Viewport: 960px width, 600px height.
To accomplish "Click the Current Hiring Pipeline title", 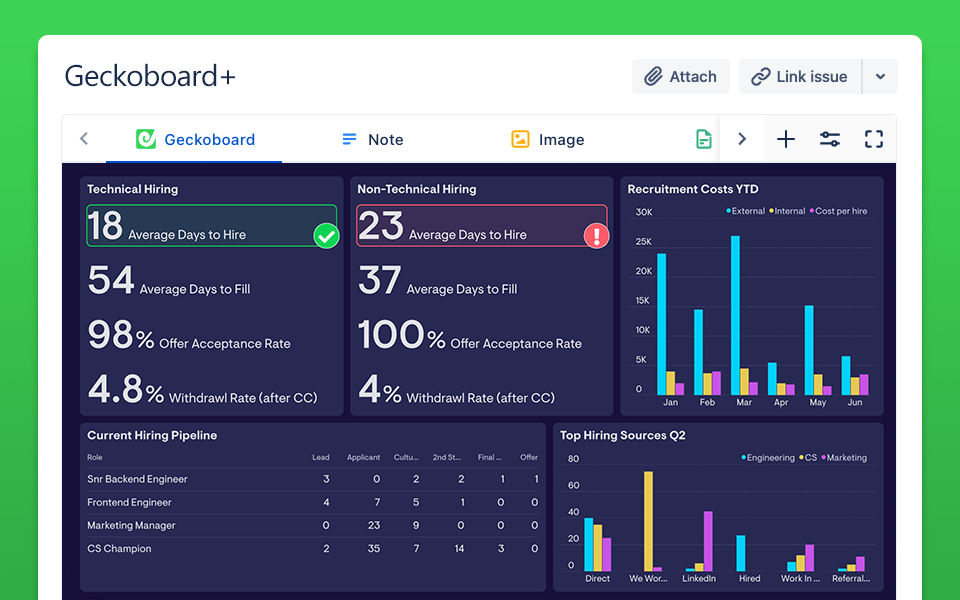I will tap(152, 435).
